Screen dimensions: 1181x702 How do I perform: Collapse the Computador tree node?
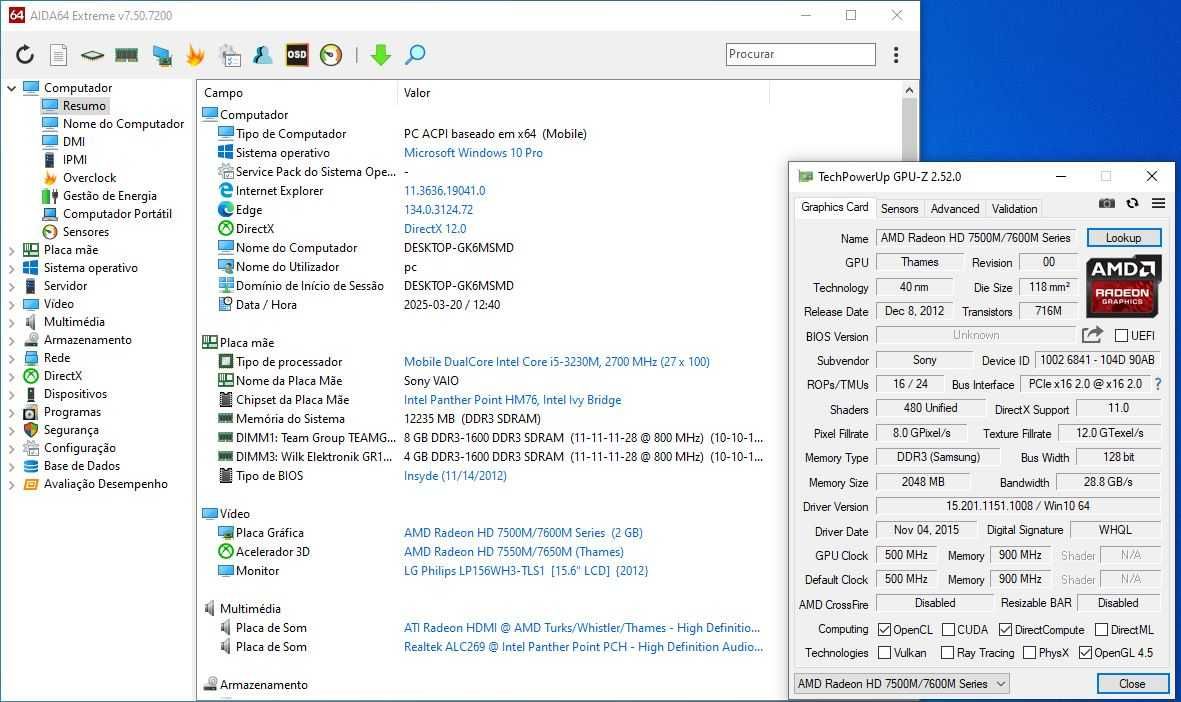click(x=11, y=88)
